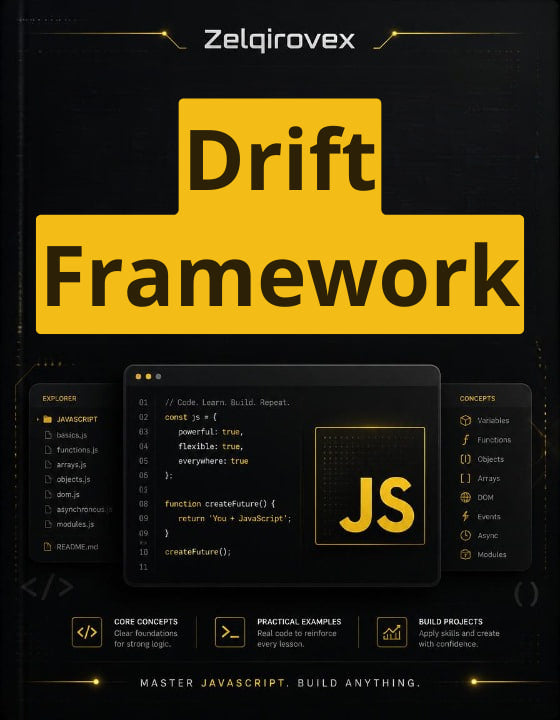Viewport: 560px width, 720px height.
Task: Click the file icon beside arrays.js
Action: click(x=47, y=464)
